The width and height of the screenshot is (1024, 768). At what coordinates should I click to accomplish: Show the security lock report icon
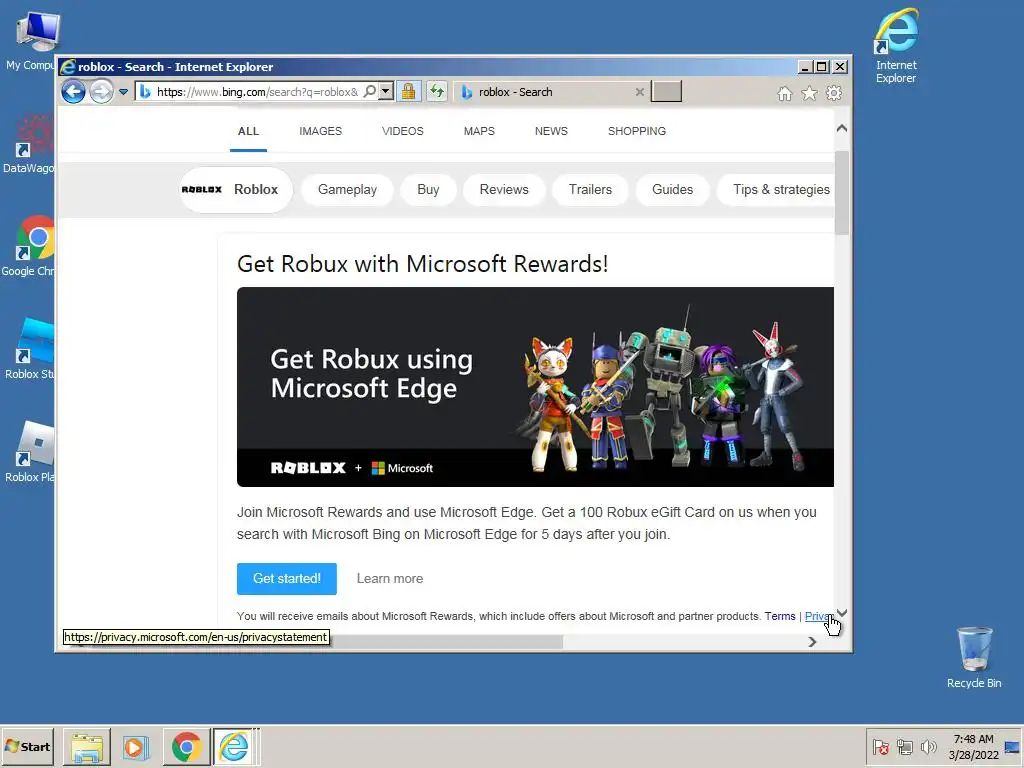coord(409,91)
